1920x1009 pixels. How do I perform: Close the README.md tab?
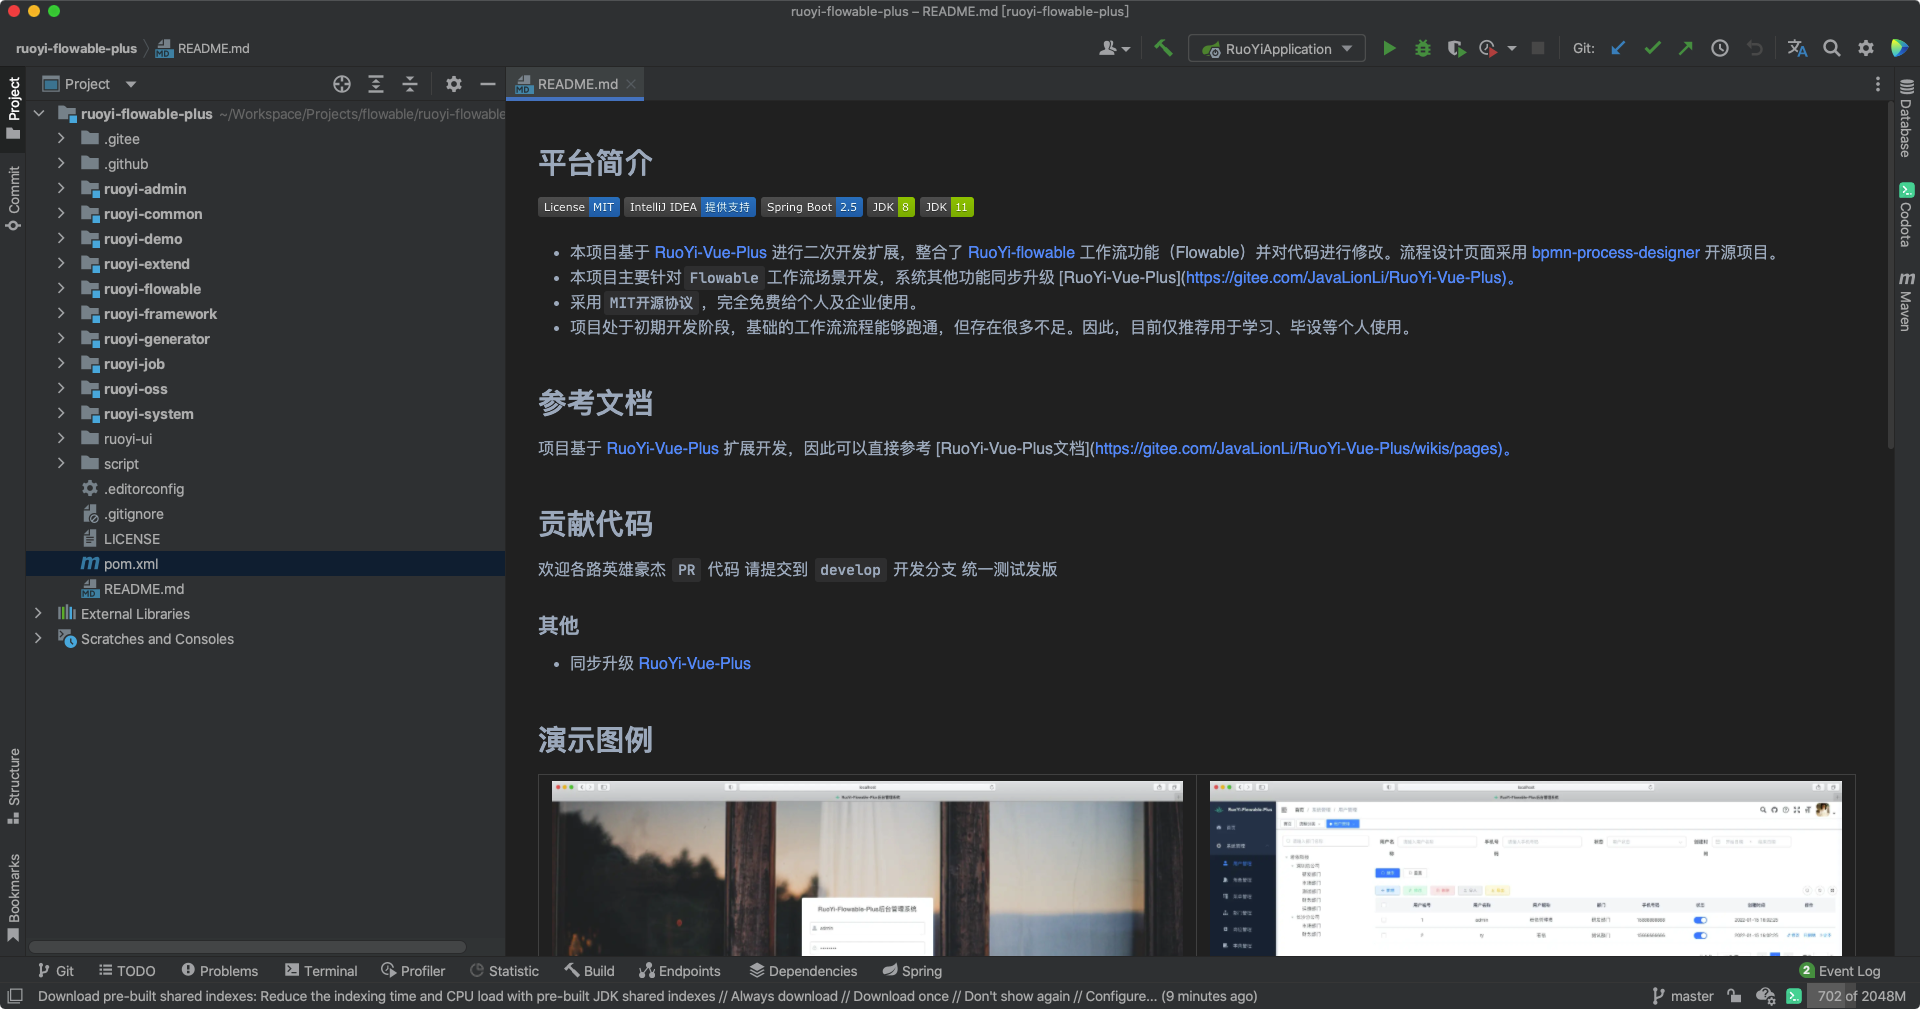pyautogui.click(x=631, y=84)
